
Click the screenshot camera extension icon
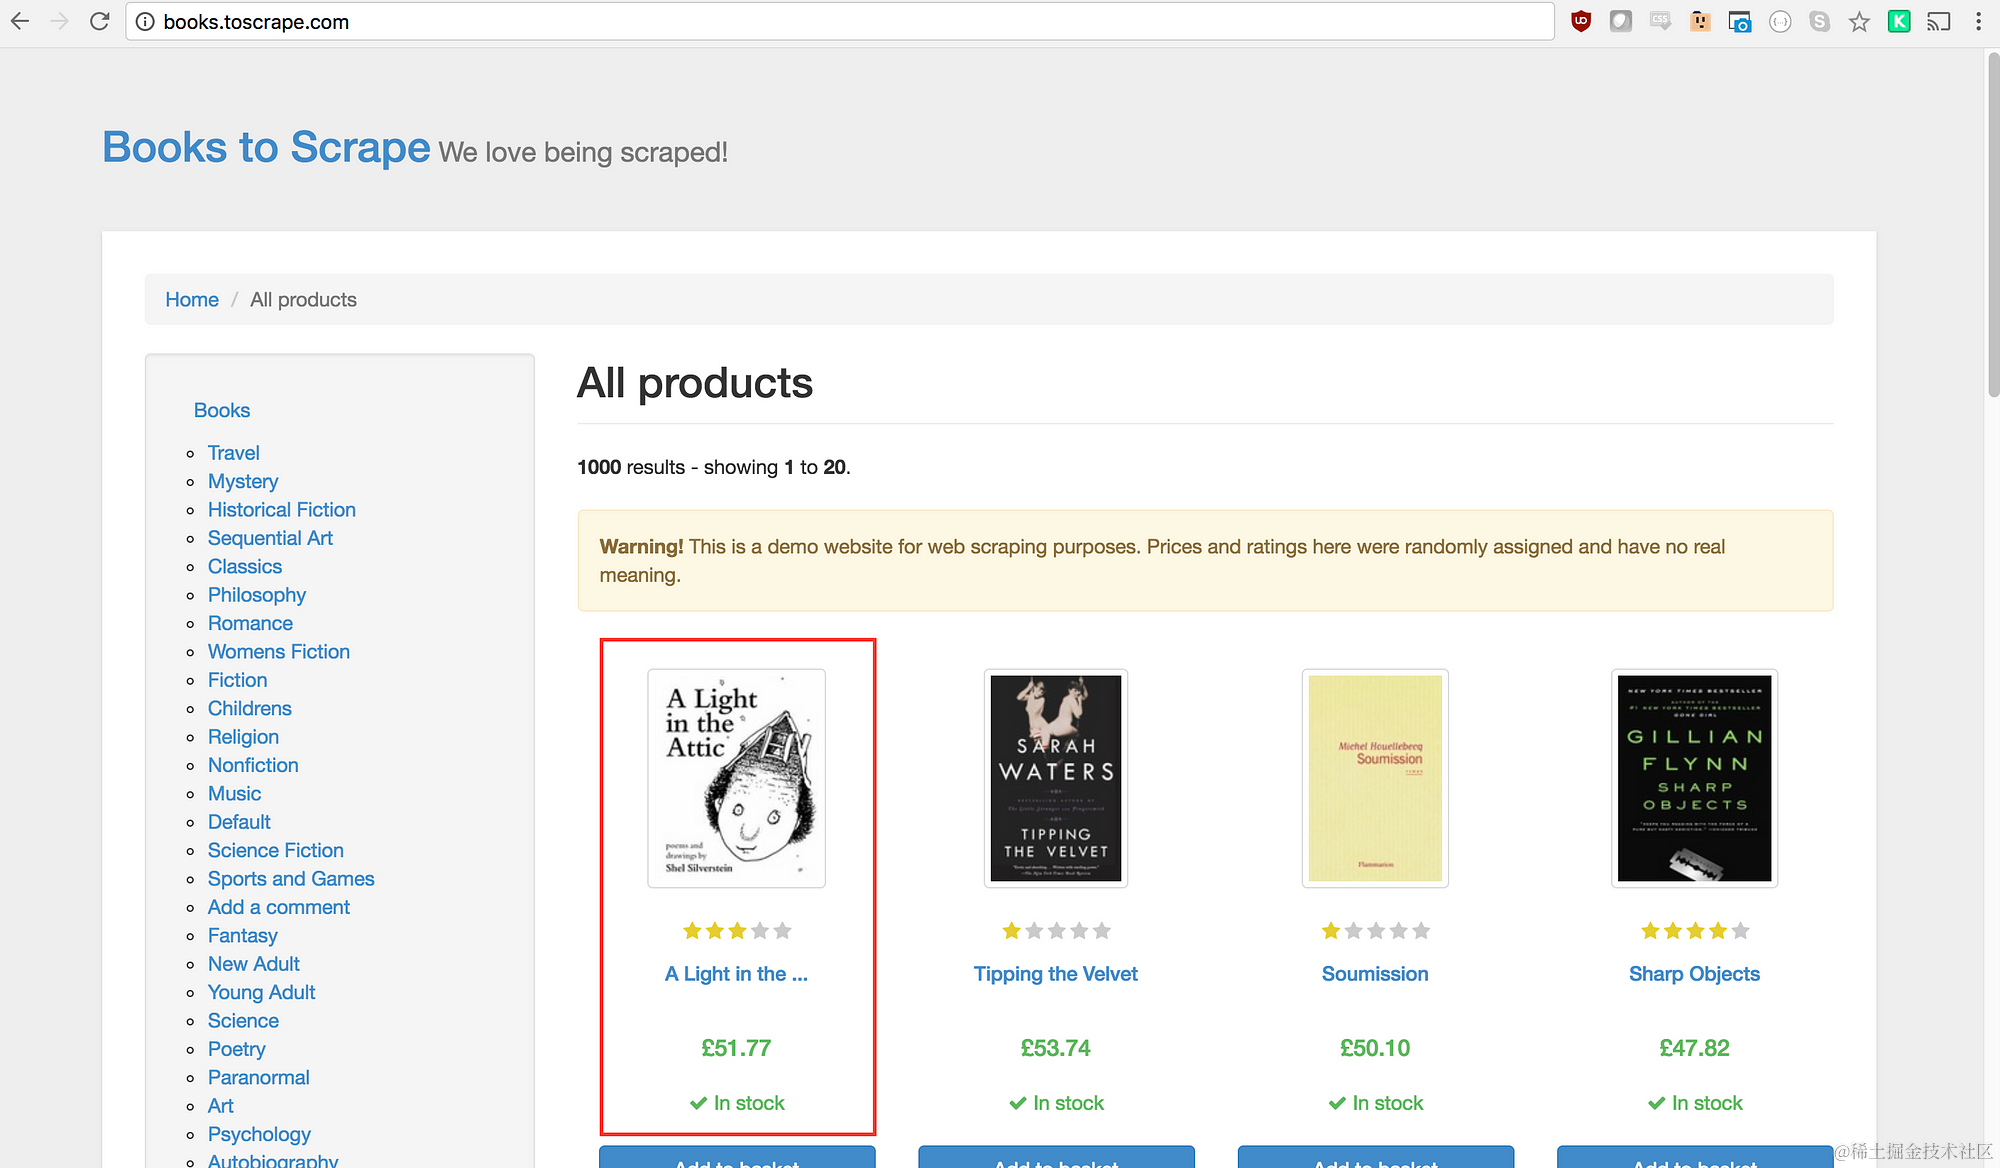pyautogui.click(x=1740, y=21)
